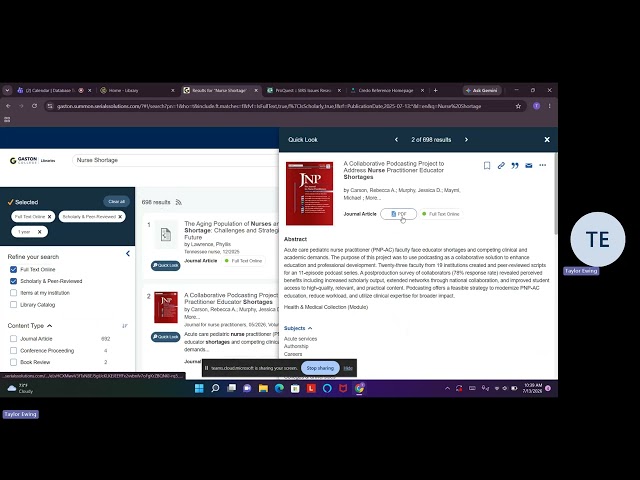
Task: Clear all selected filters
Action: [x=116, y=202]
